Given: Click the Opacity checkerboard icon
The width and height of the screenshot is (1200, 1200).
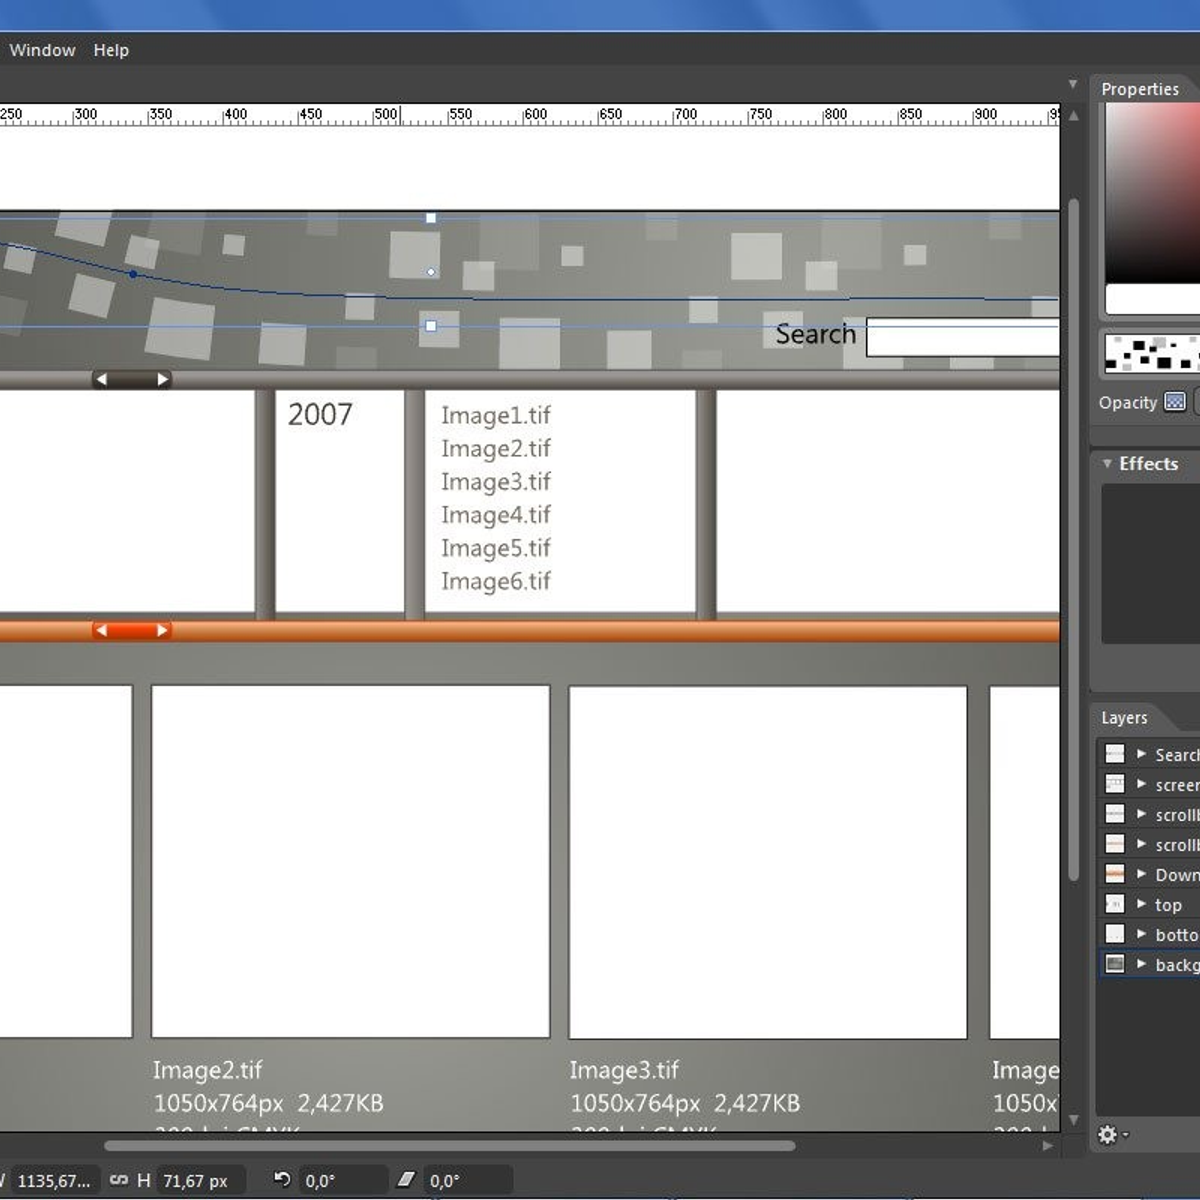Looking at the screenshot, I should coord(1175,402).
